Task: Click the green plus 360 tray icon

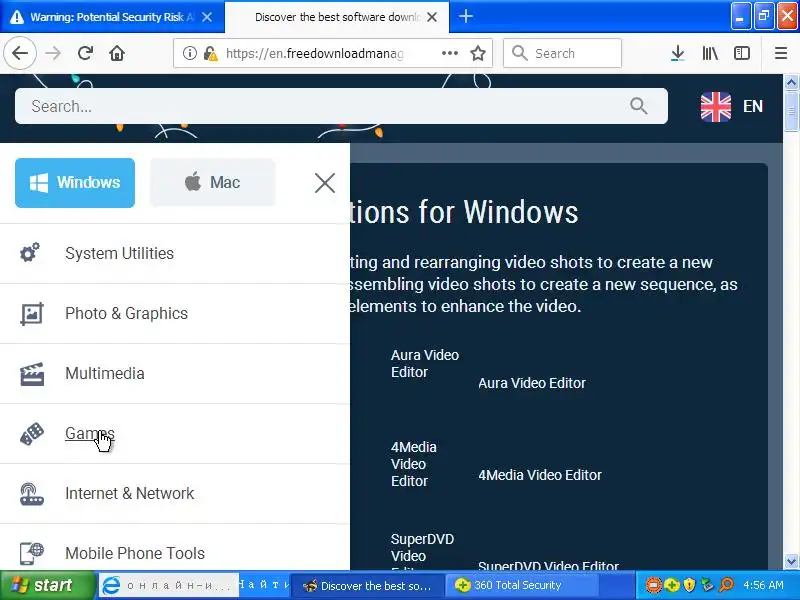Action: coord(671,585)
